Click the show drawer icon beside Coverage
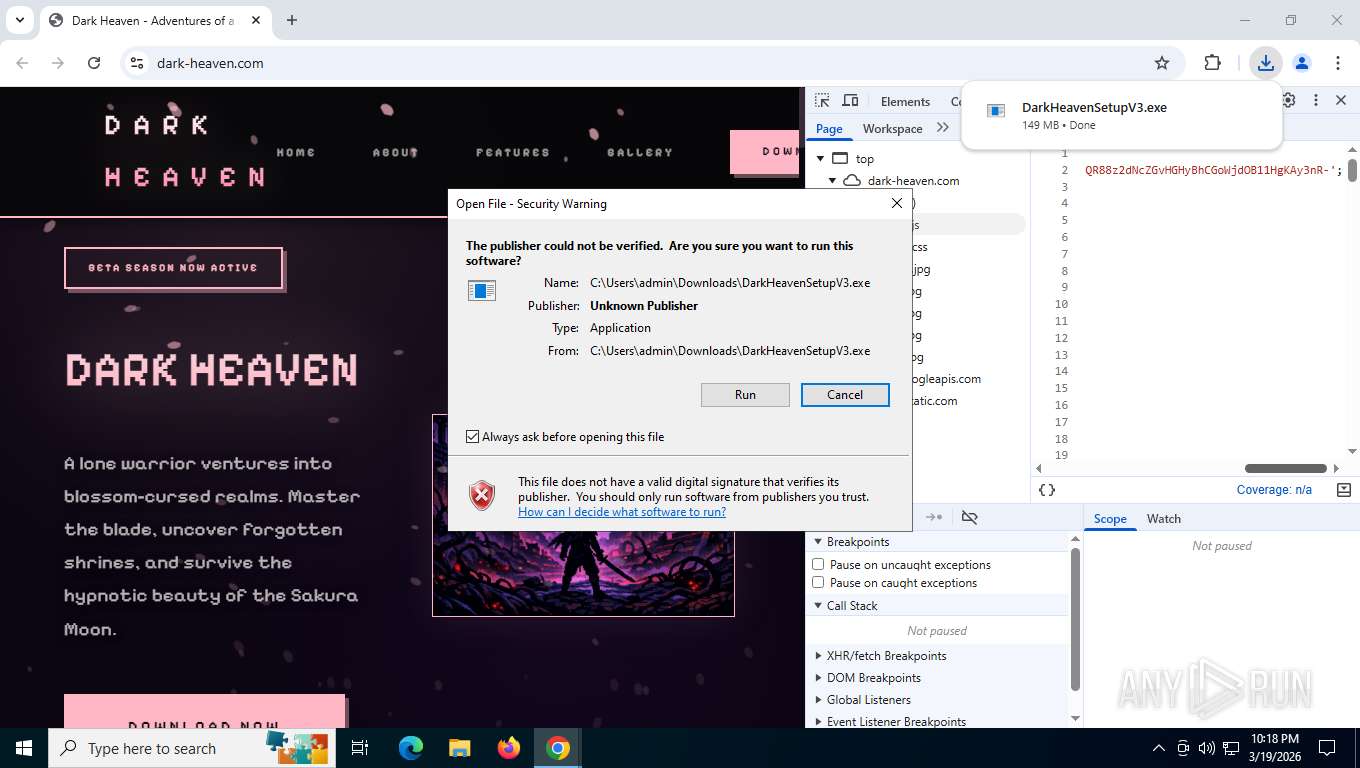The height and width of the screenshot is (768, 1360). [x=1344, y=490]
